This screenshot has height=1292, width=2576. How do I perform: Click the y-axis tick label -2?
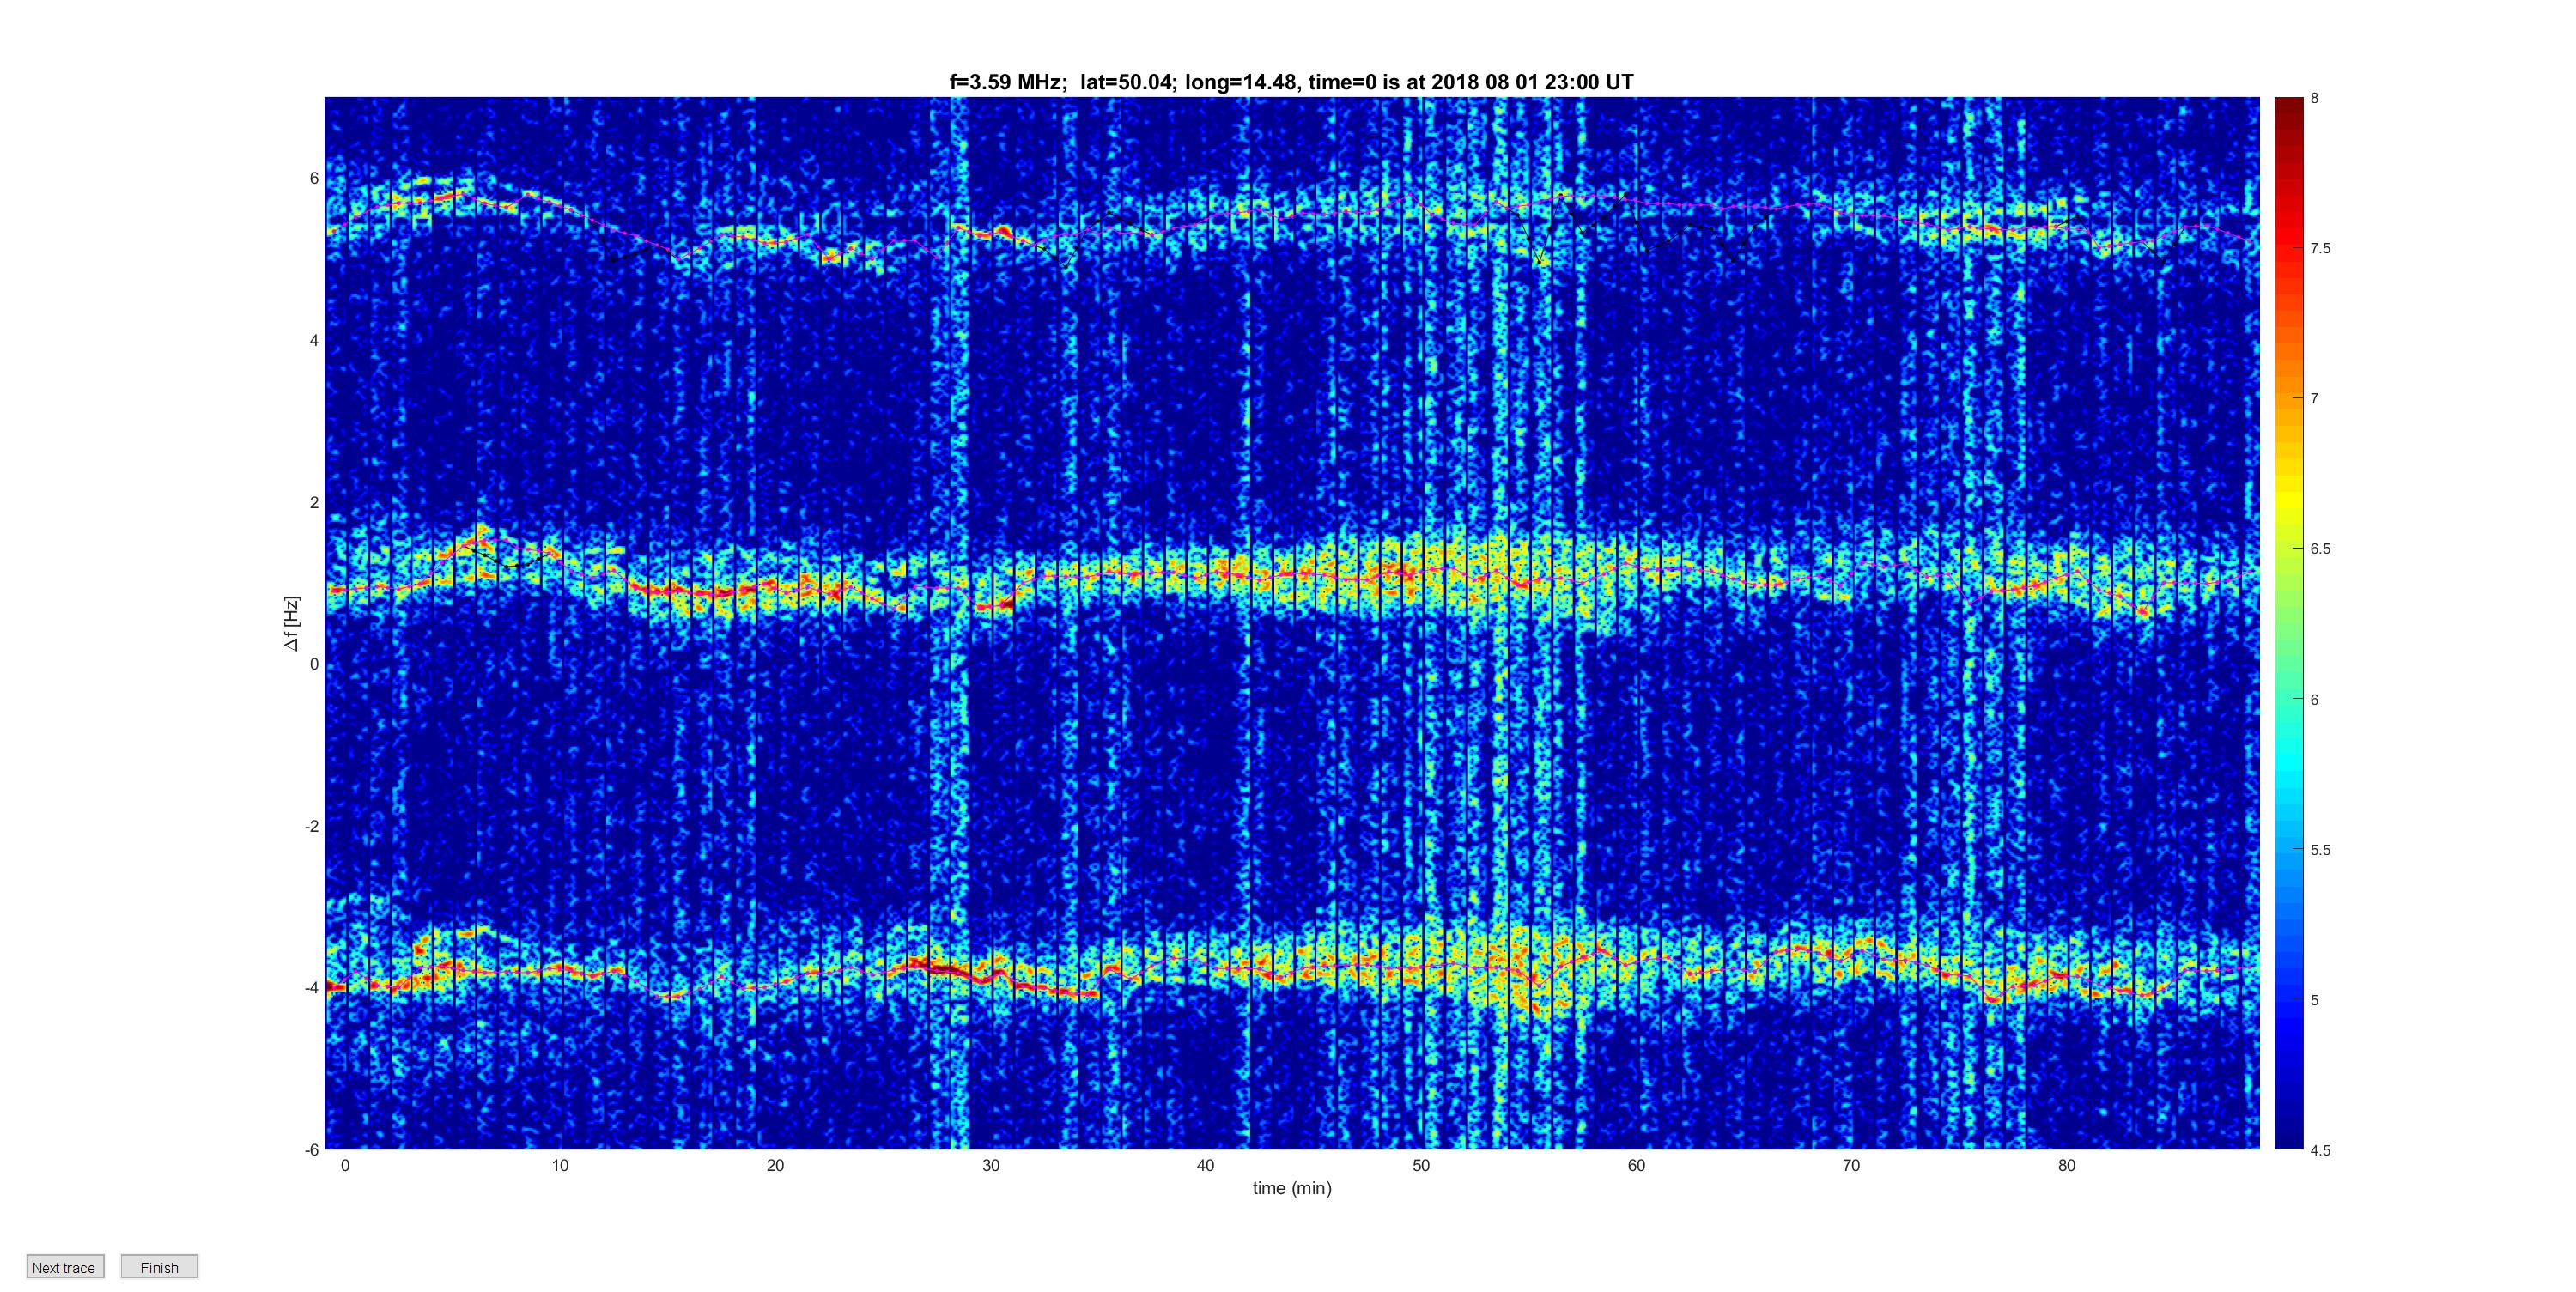pyautogui.click(x=311, y=826)
